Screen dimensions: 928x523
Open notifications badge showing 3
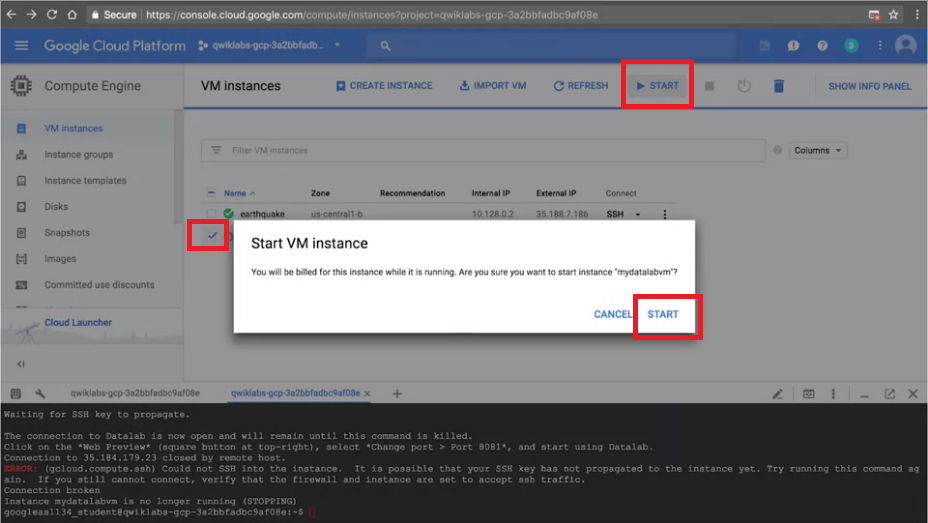point(851,46)
